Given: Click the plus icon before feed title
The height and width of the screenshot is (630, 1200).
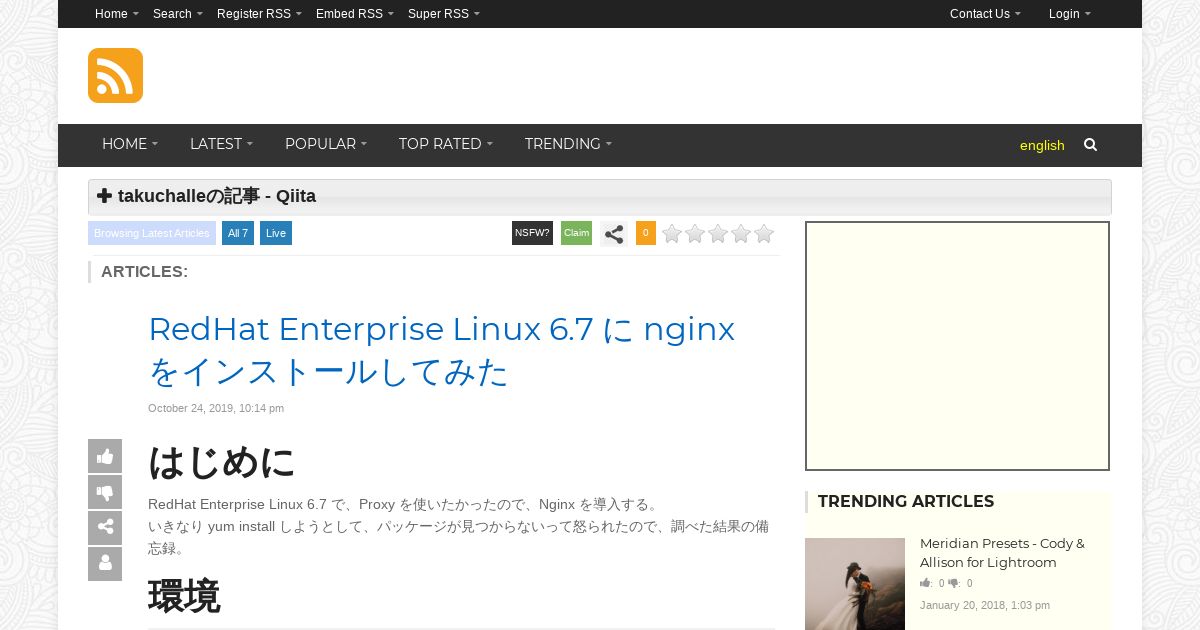Looking at the screenshot, I should click(x=104, y=196).
